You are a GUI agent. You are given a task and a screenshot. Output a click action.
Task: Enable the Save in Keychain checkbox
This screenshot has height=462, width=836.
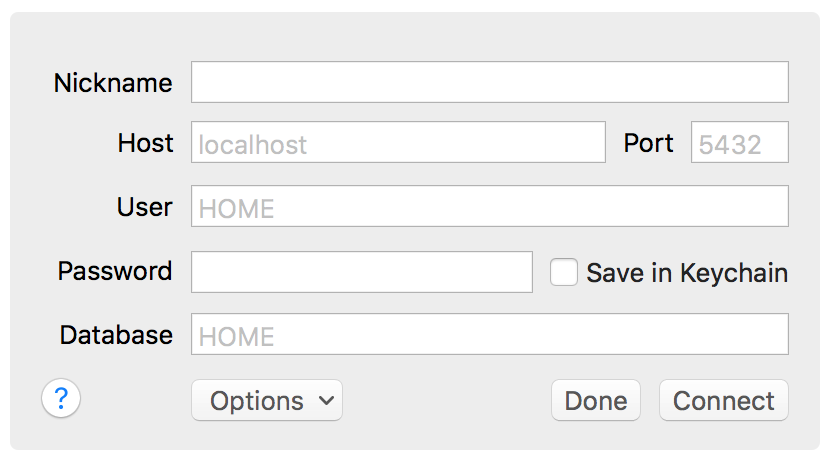(x=564, y=272)
